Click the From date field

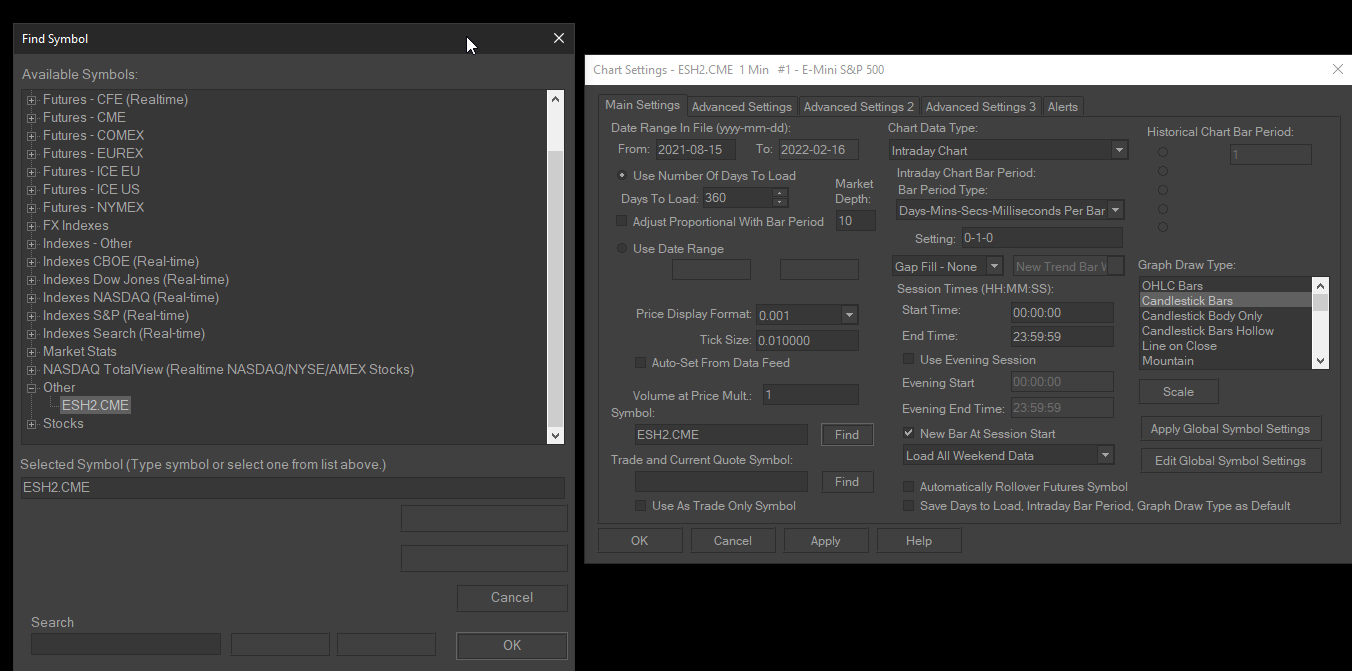click(x=696, y=150)
